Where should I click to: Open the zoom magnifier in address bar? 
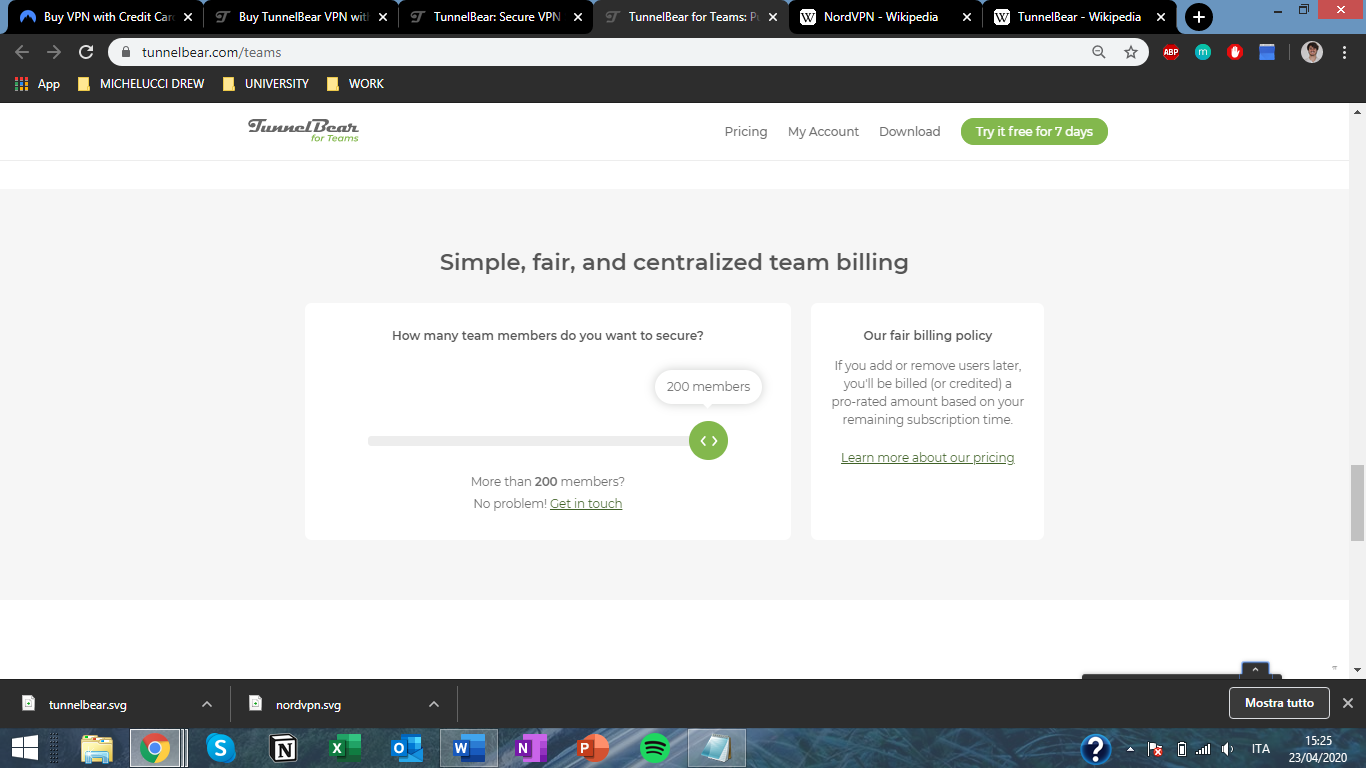tap(1099, 52)
